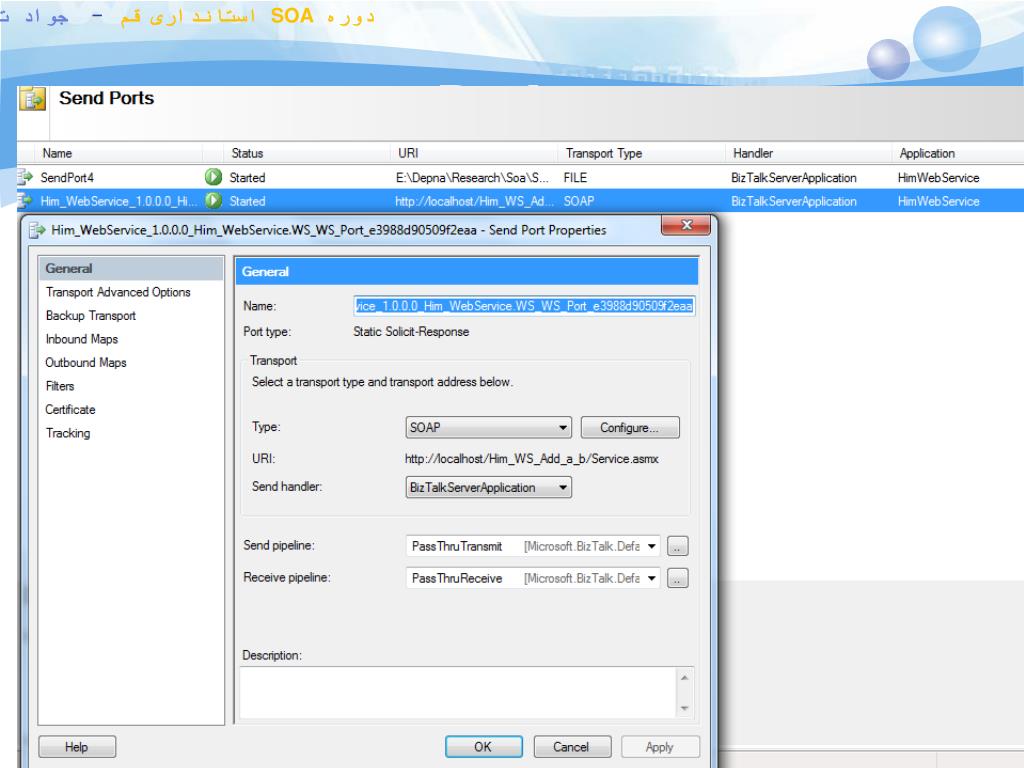The height and width of the screenshot is (768, 1024).
Task: Open the transport Type SOAP dropdown
Action: coord(488,428)
